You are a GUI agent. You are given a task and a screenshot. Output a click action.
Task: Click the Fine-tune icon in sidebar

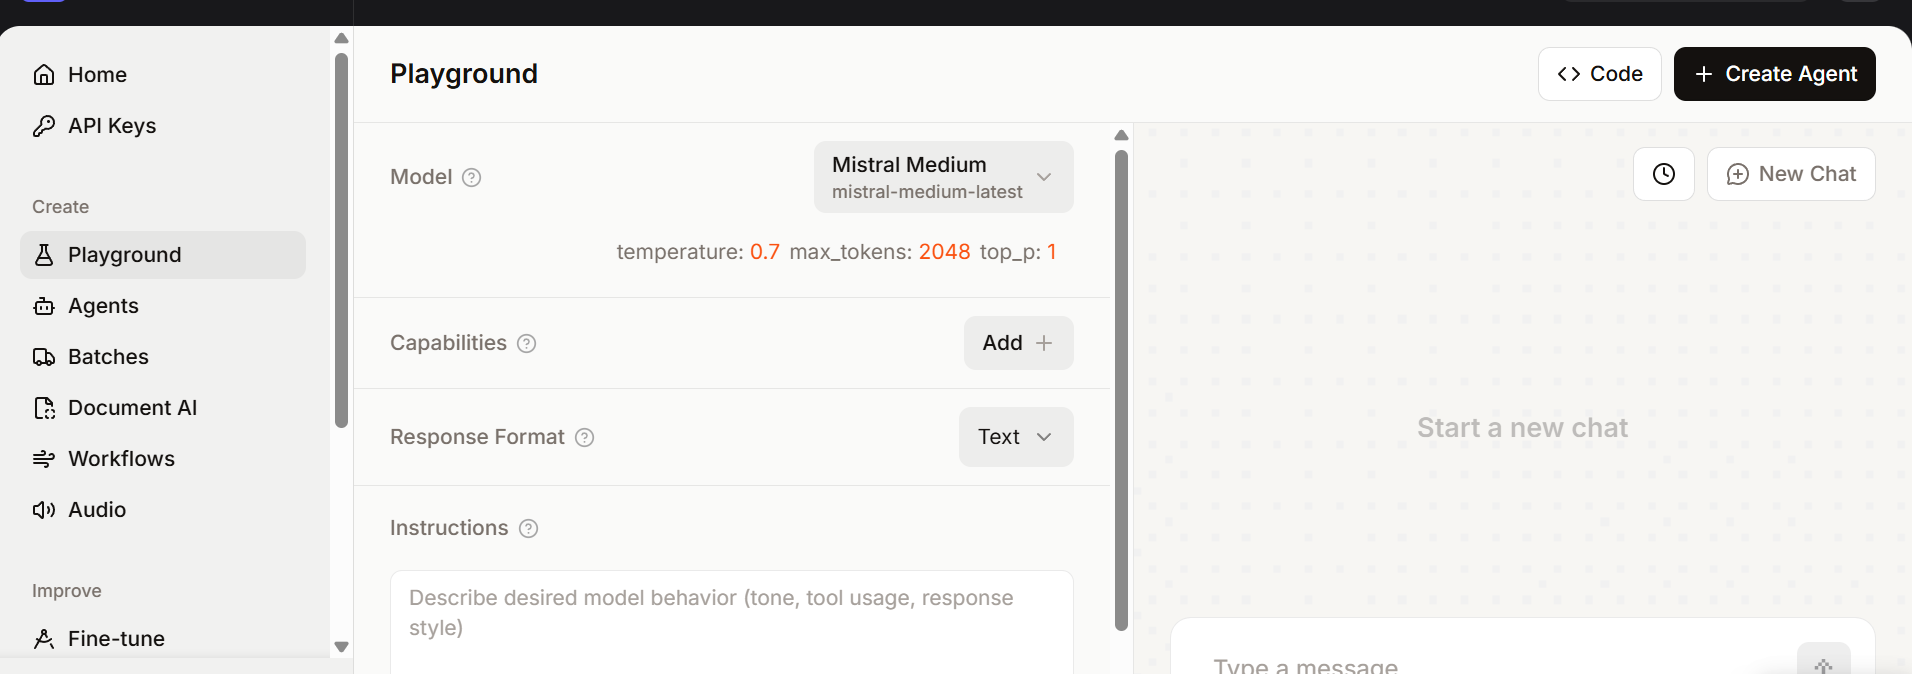pos(44,639)
